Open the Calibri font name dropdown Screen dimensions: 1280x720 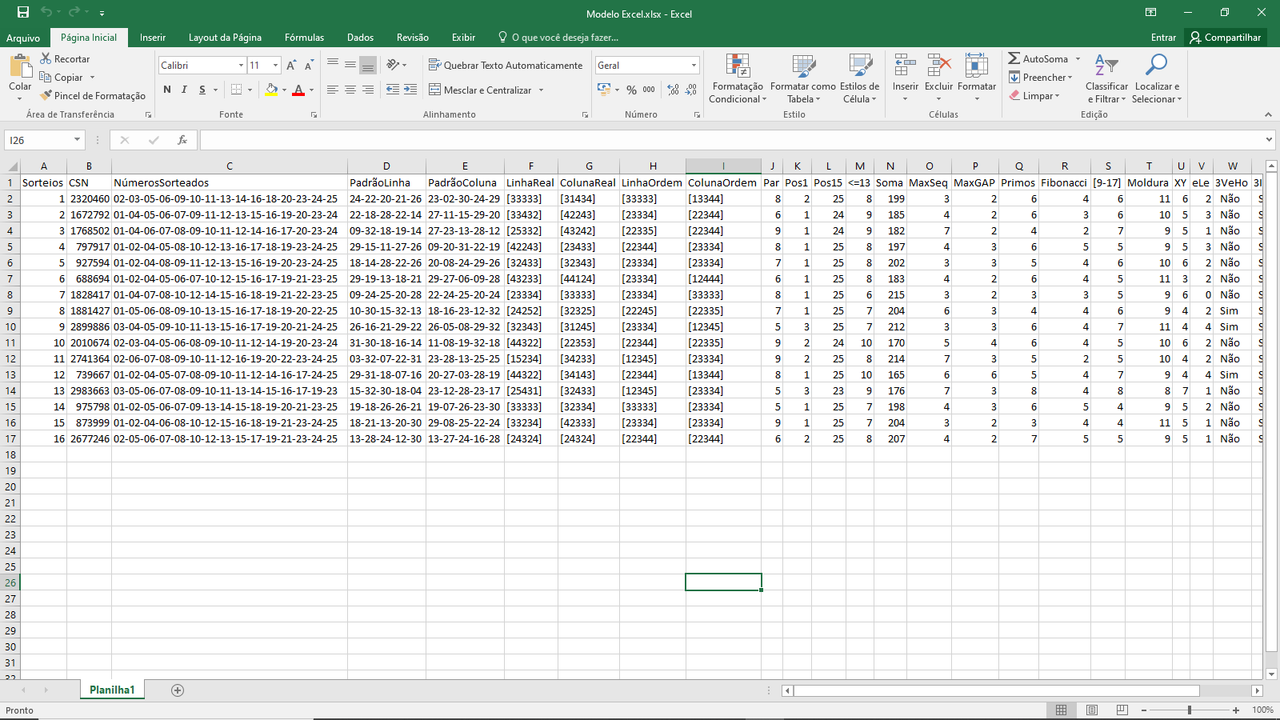241,65
